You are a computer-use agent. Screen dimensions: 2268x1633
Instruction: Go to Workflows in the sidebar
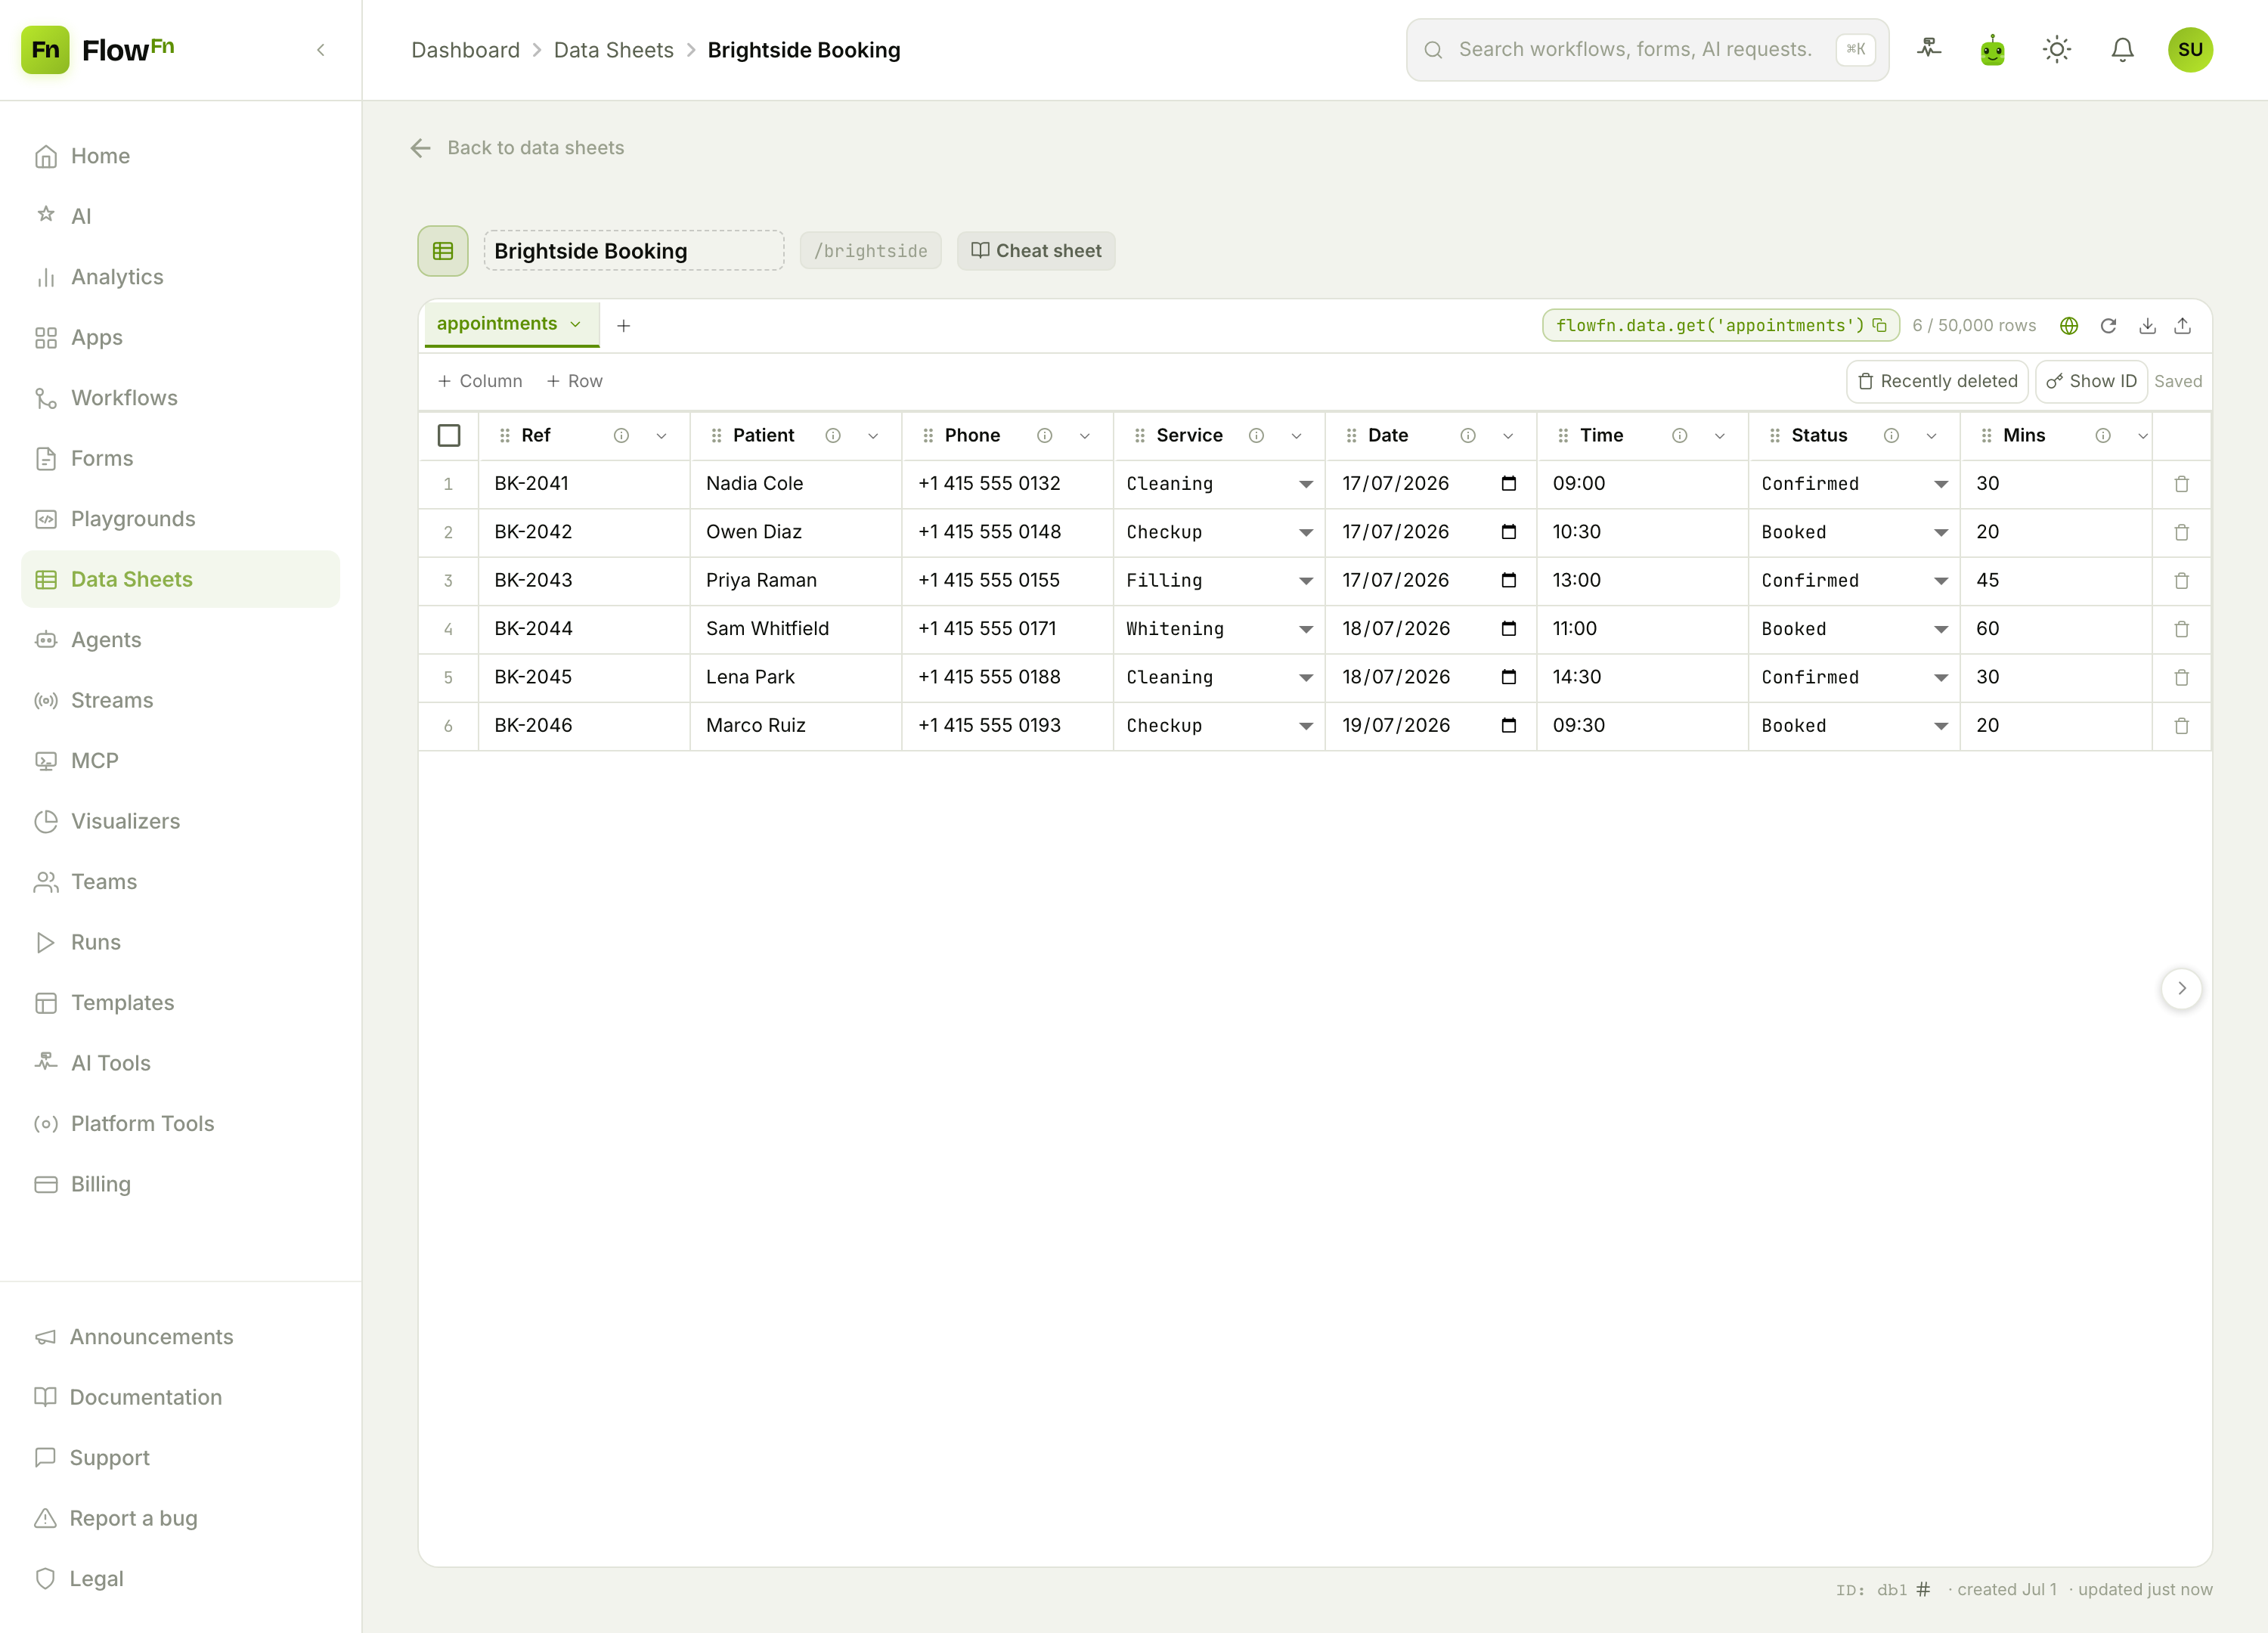click(x=180, y=398)
